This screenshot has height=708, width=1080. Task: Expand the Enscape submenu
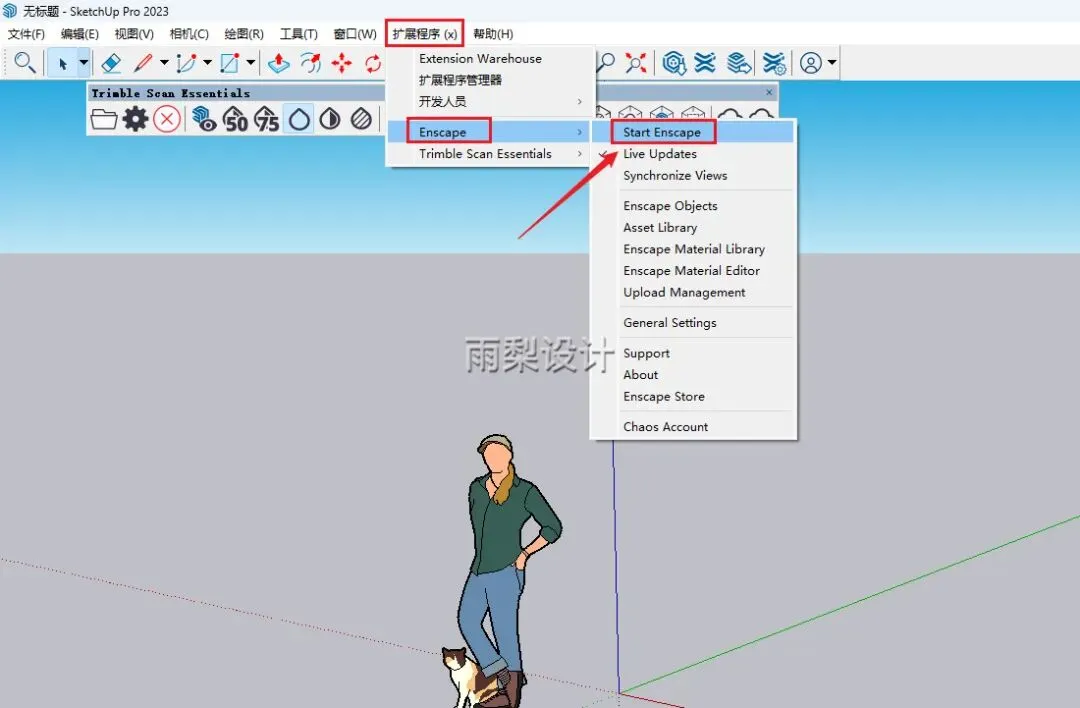pyautogui.click(x=490, y=132)
